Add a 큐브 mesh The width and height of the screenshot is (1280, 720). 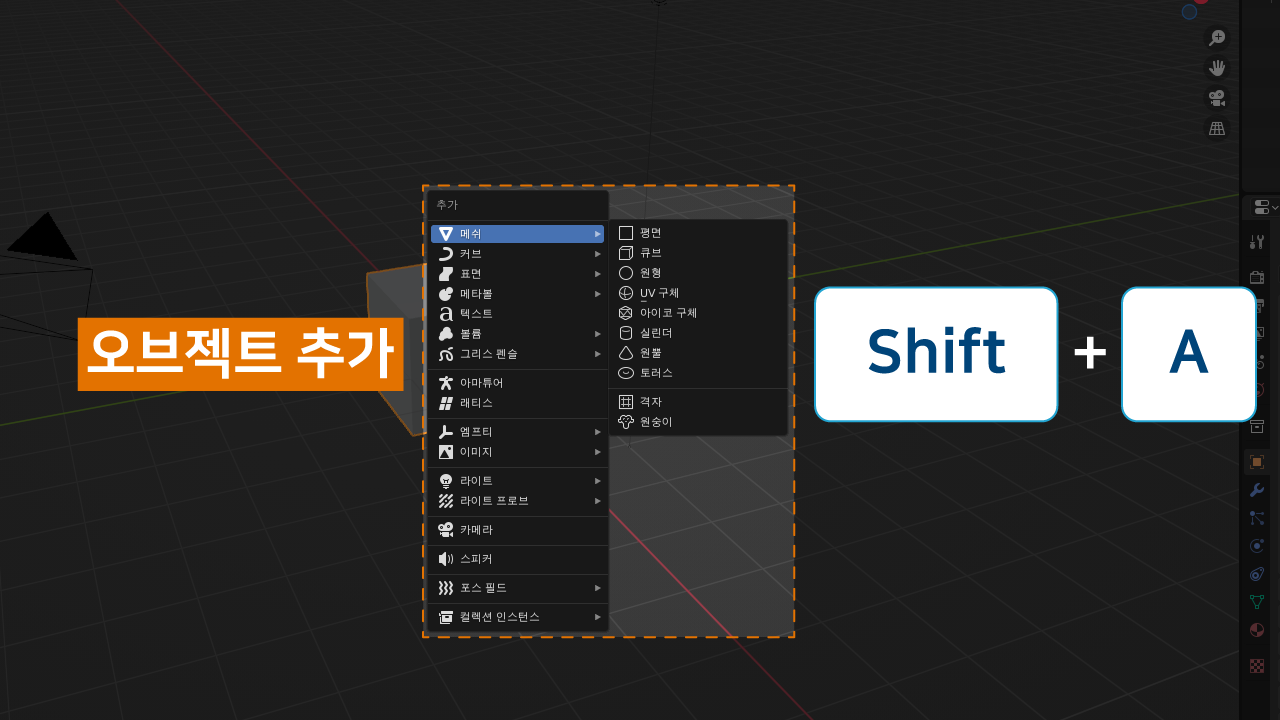click(x=651, y=253)
